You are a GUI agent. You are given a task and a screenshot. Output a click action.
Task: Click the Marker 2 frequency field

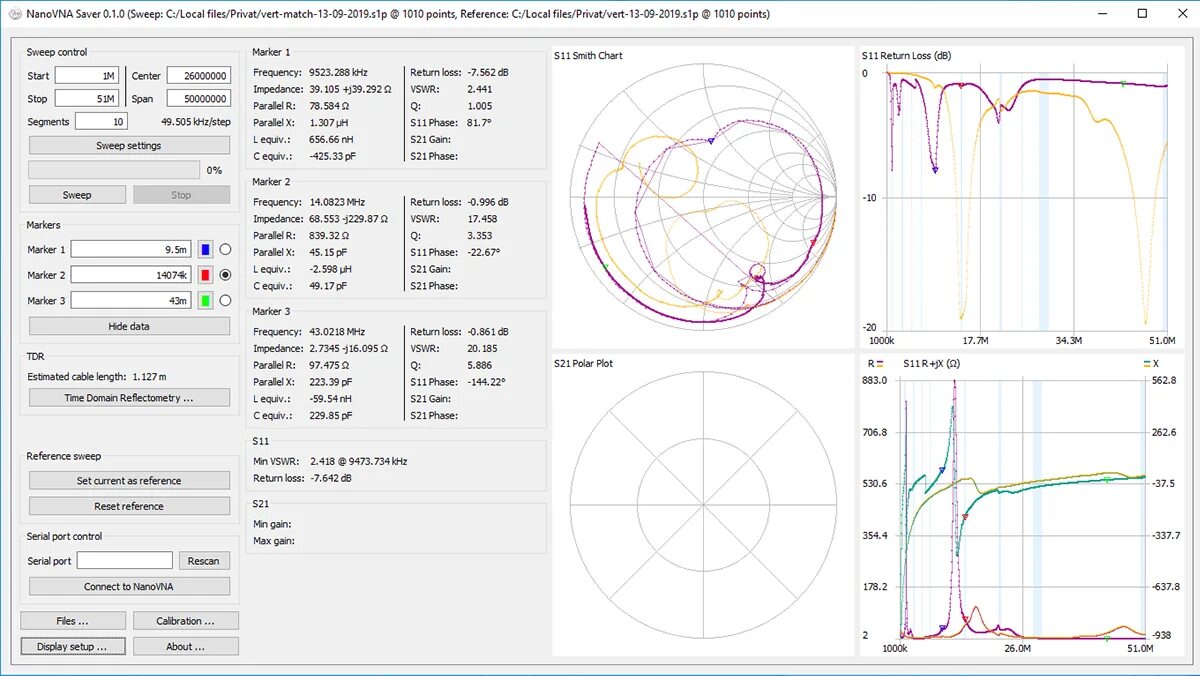(131, 274)
